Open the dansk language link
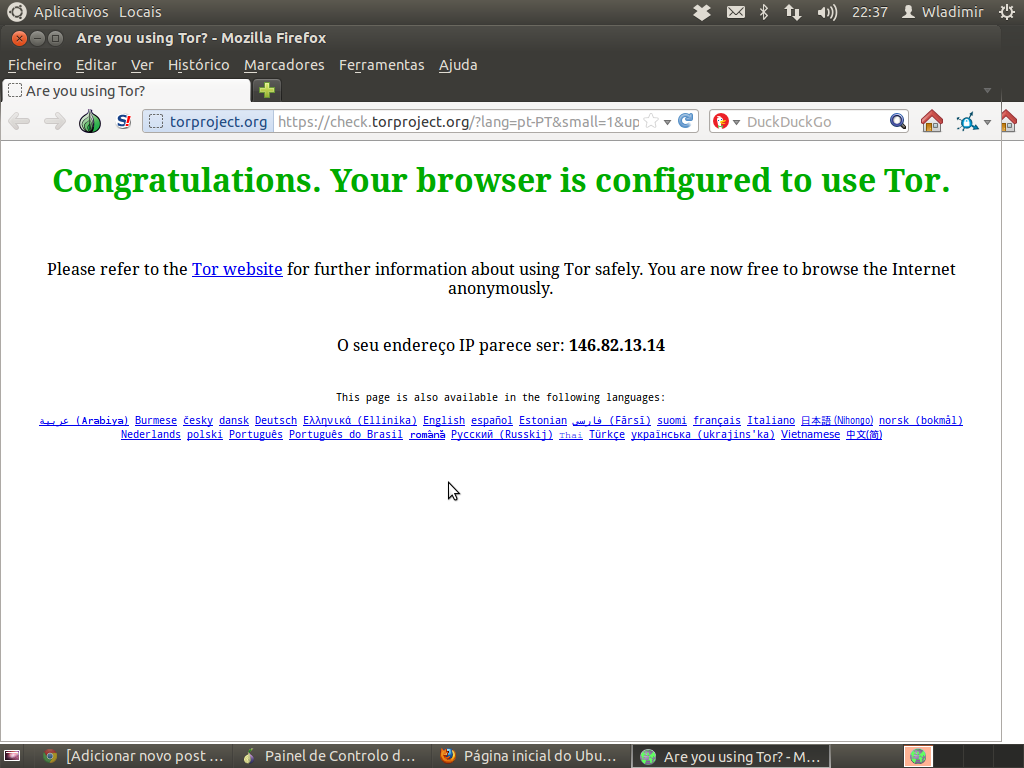Viewport: 1024px width, 768px height. coord(234,421)
